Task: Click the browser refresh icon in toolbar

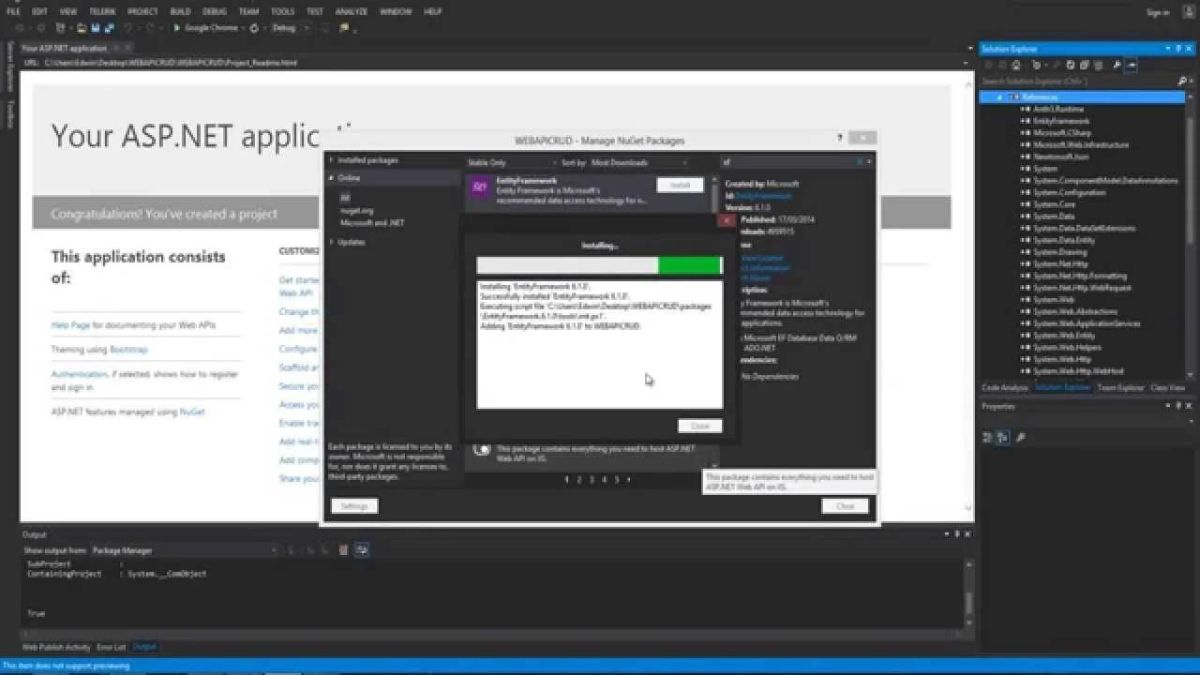Action: 255,28
